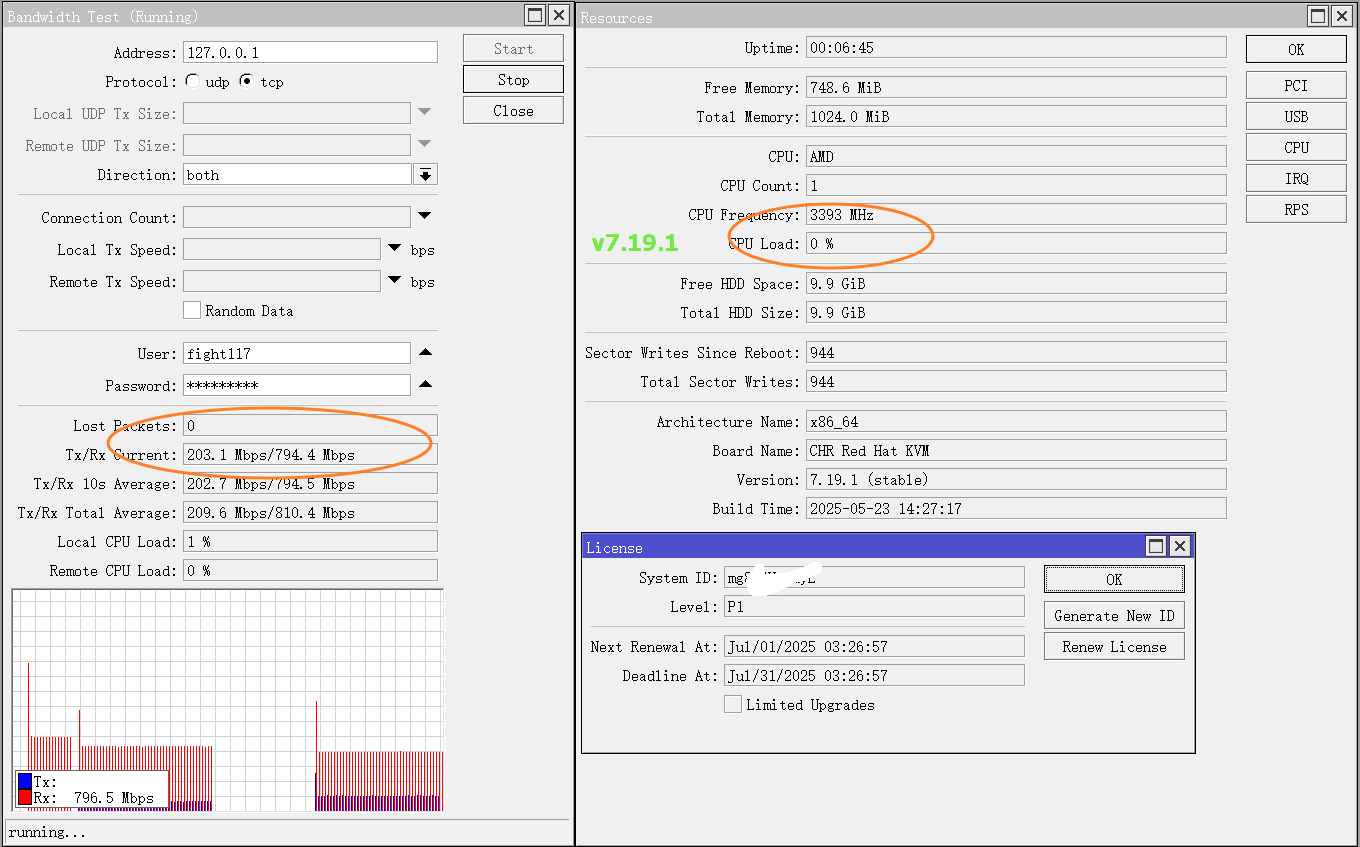Maximize the License window
Viewport: 1360px width, 847px height.
[1156, 546]
